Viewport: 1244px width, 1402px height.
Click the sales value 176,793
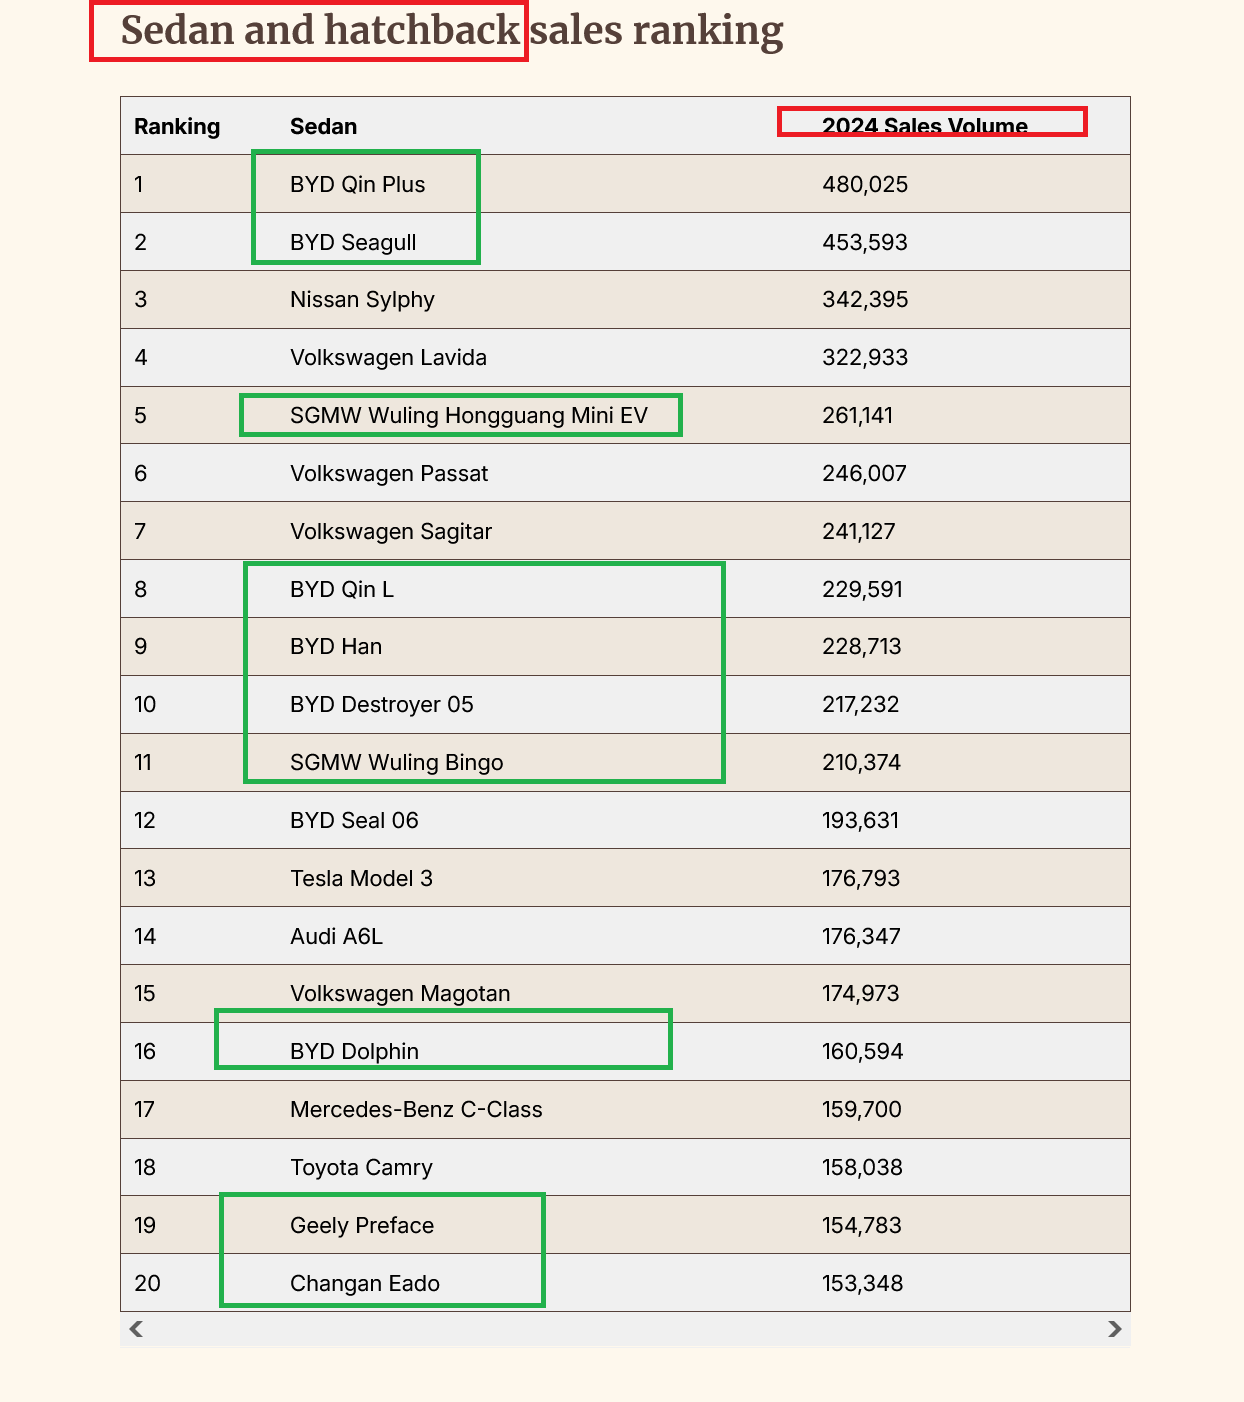[861, 879]
